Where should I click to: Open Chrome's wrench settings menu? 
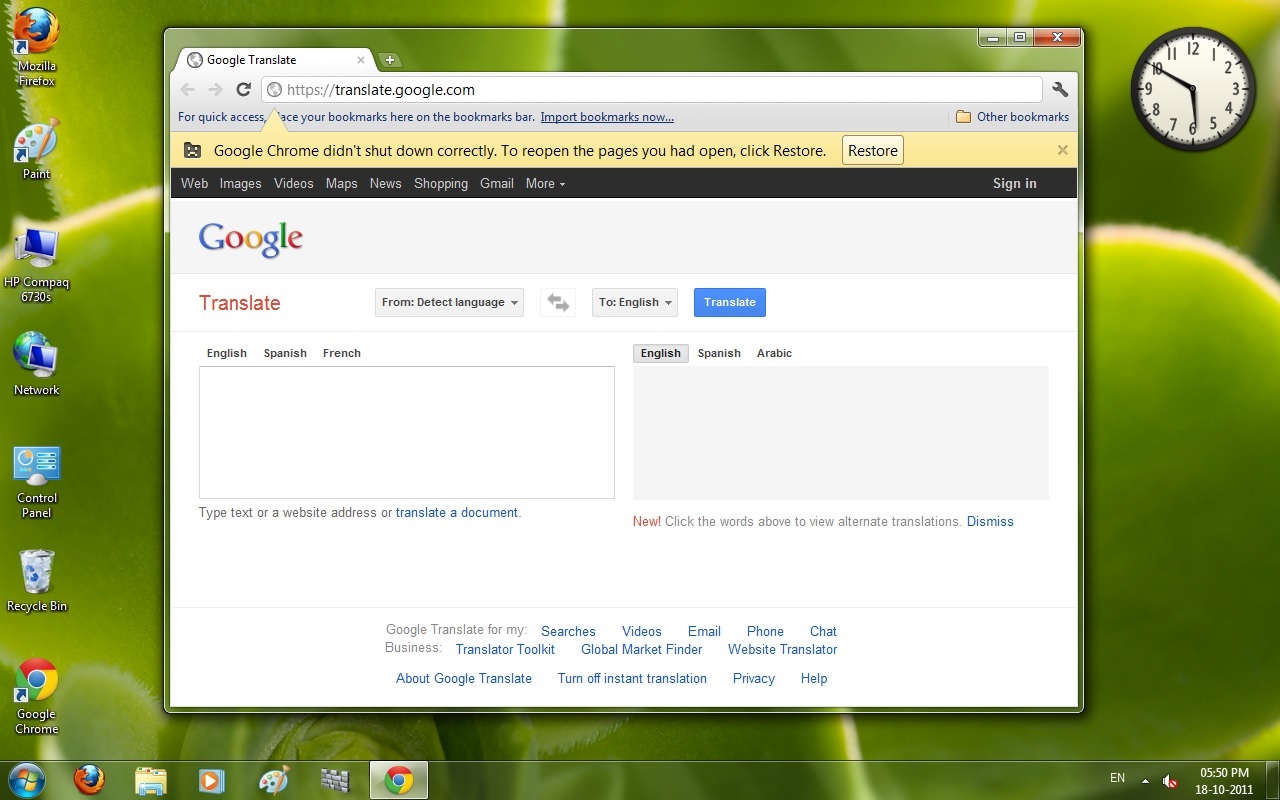pos(1060,90)
